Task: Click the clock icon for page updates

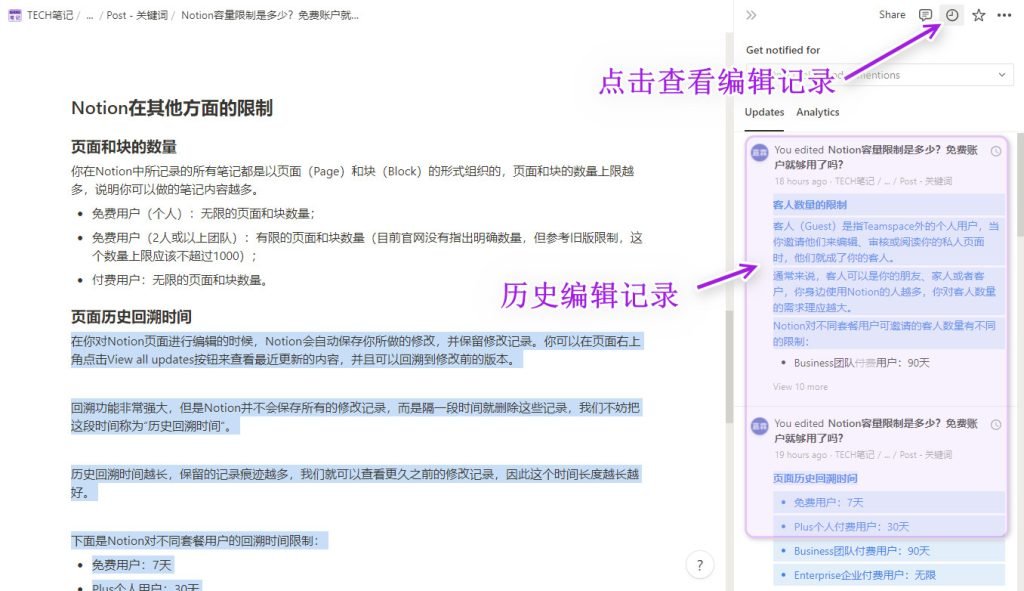Action: 952,15
